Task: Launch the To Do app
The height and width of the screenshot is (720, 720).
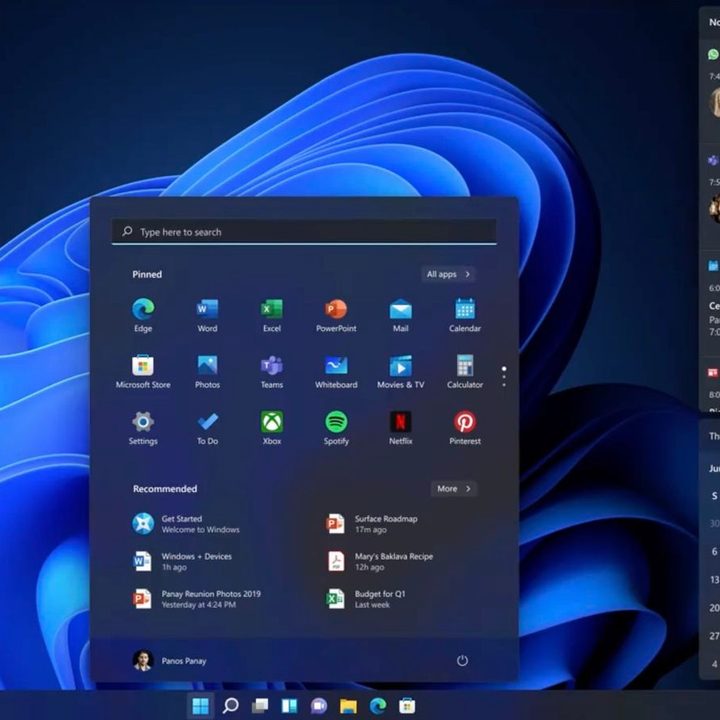Action: [x=207, y=428]
